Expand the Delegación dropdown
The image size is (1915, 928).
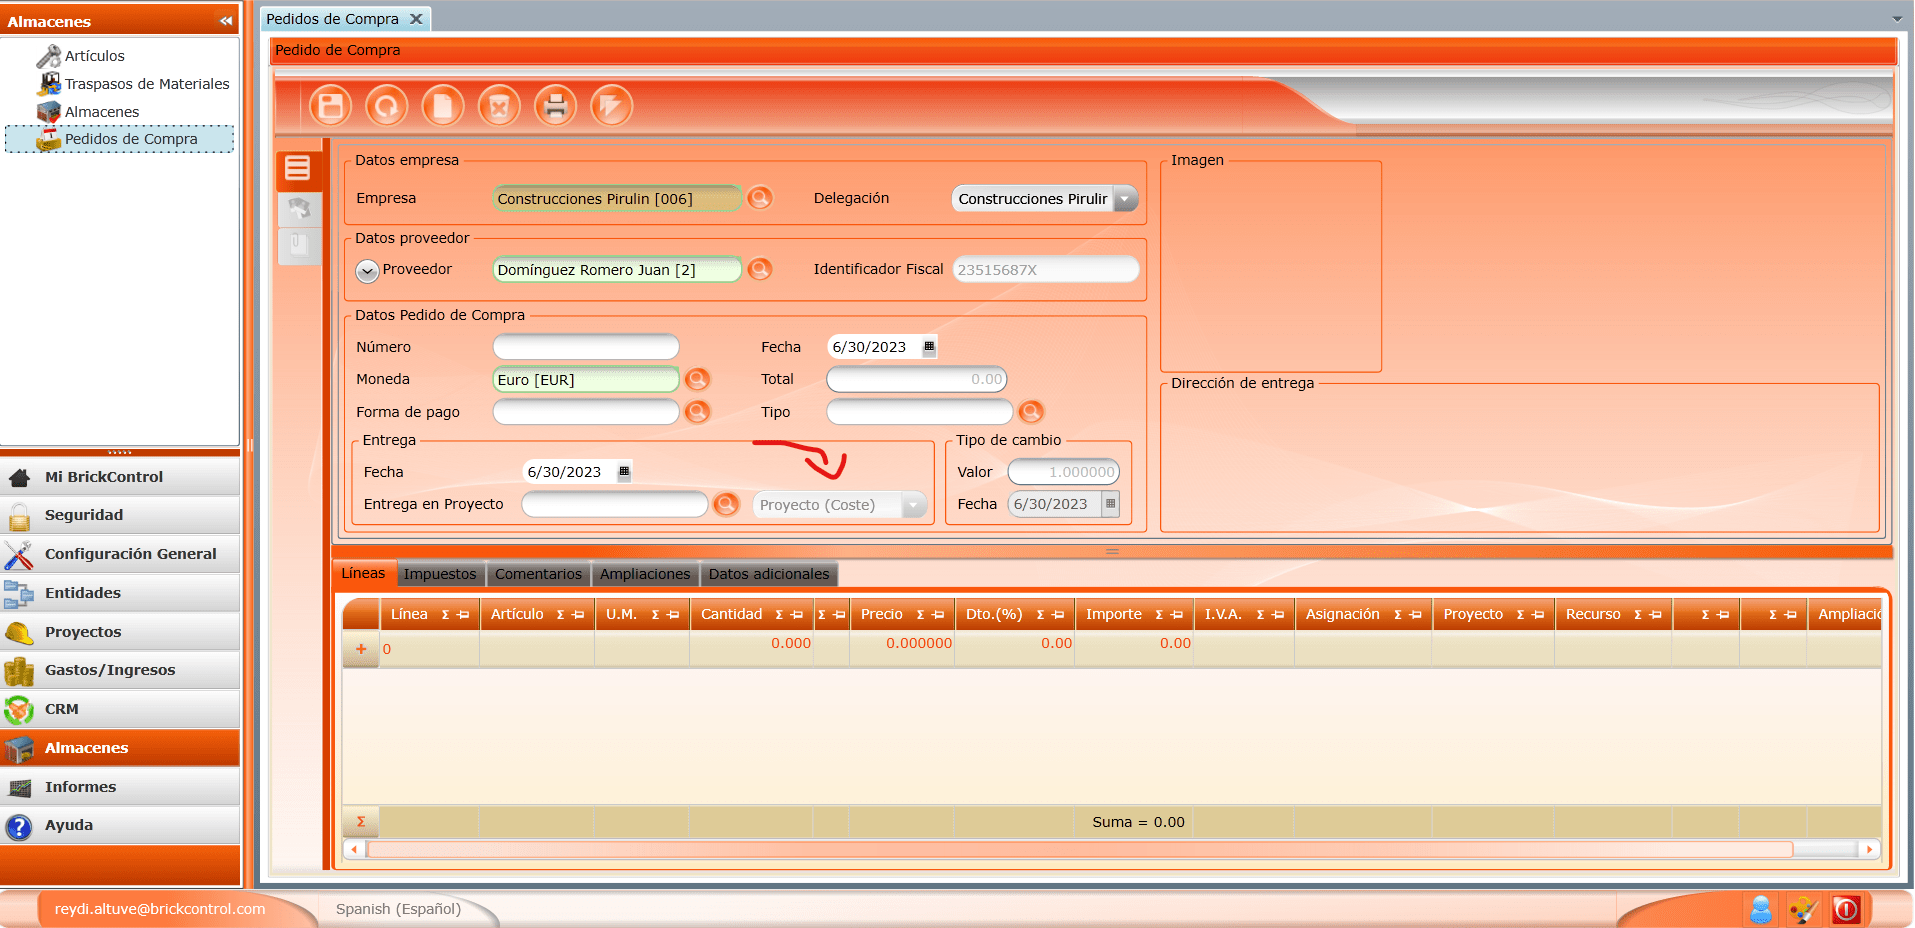1125,199
